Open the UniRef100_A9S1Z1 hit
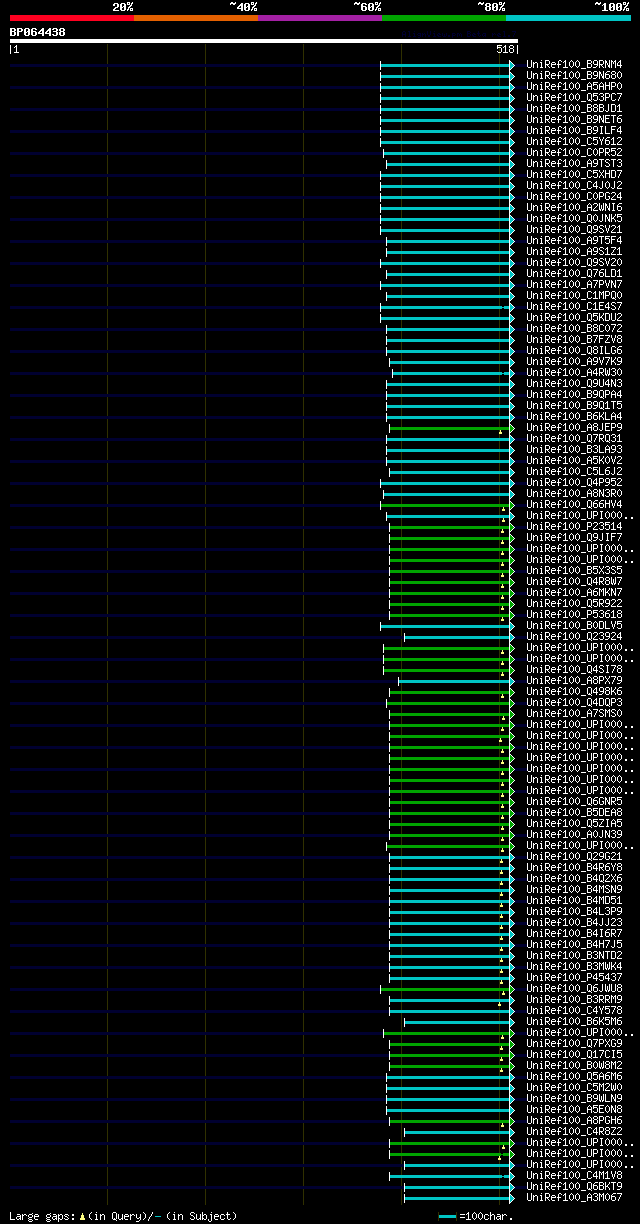 (574, 251)
